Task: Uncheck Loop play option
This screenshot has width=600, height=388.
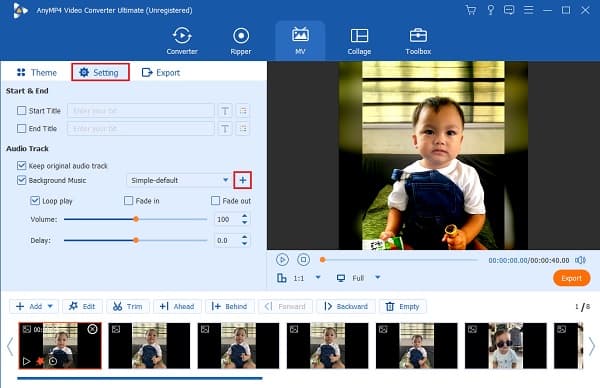Action: point(35,201)
